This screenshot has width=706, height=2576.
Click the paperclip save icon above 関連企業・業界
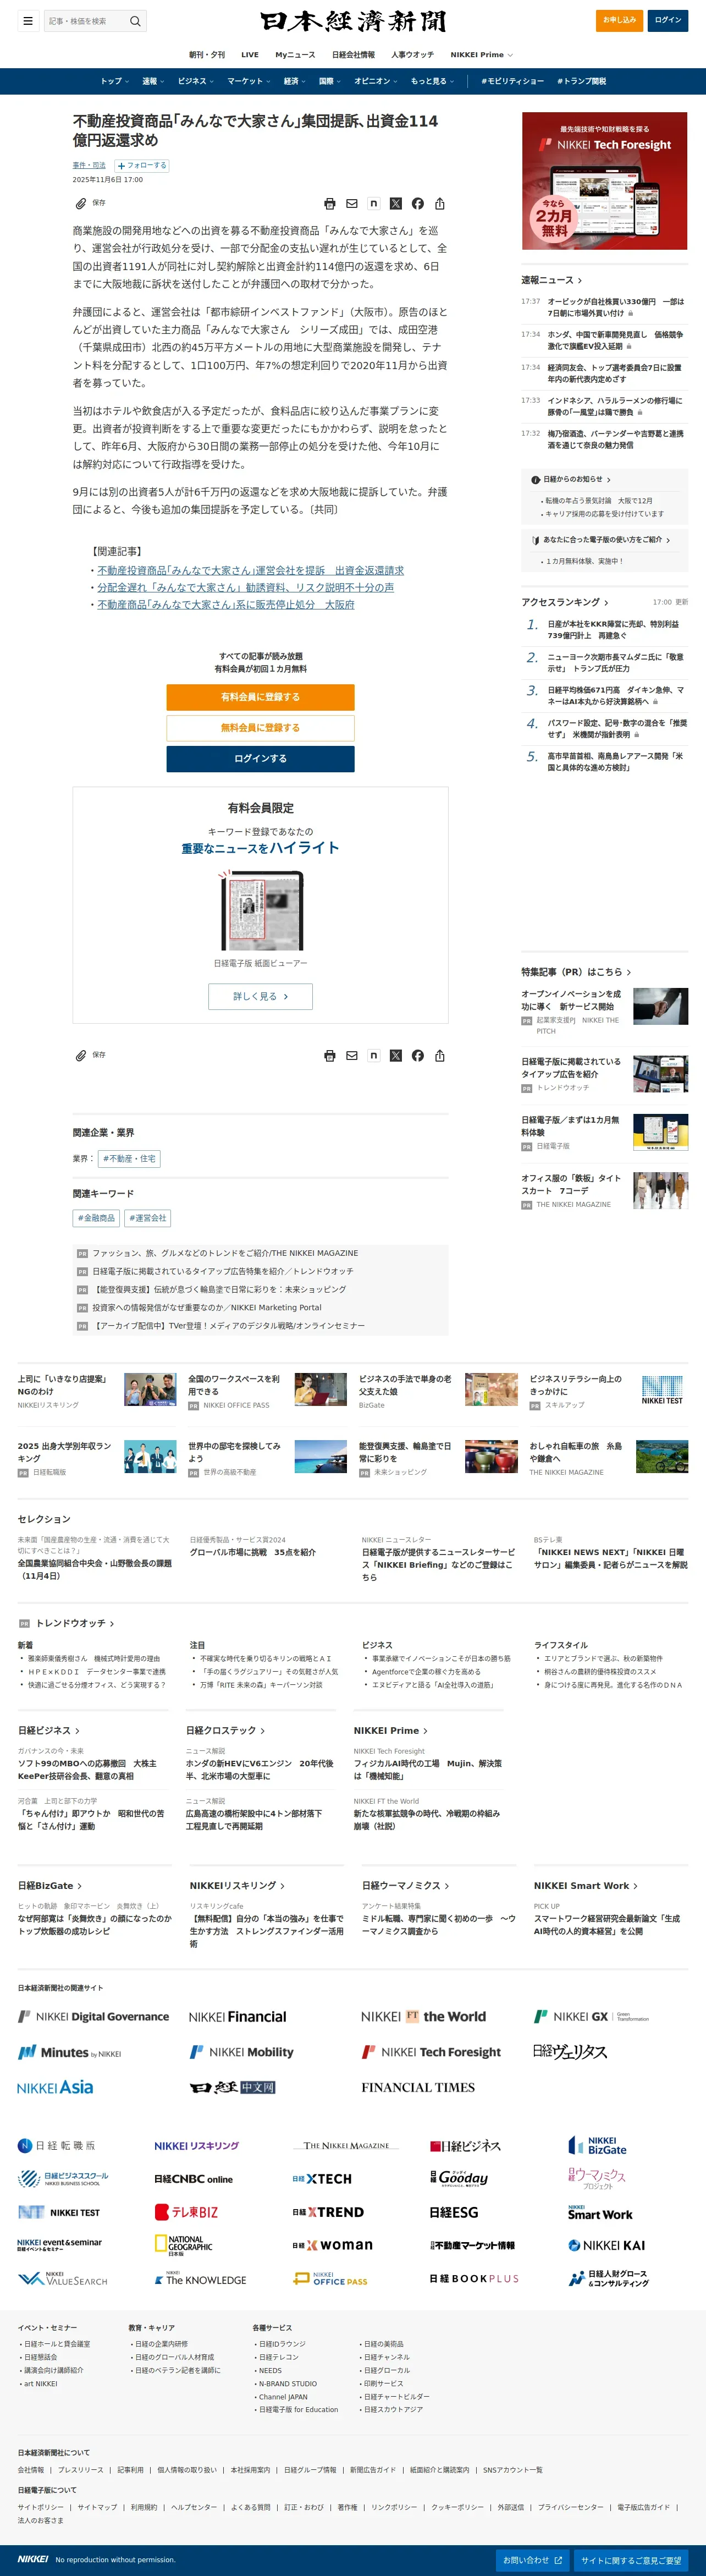click(x=81, y=1055)
